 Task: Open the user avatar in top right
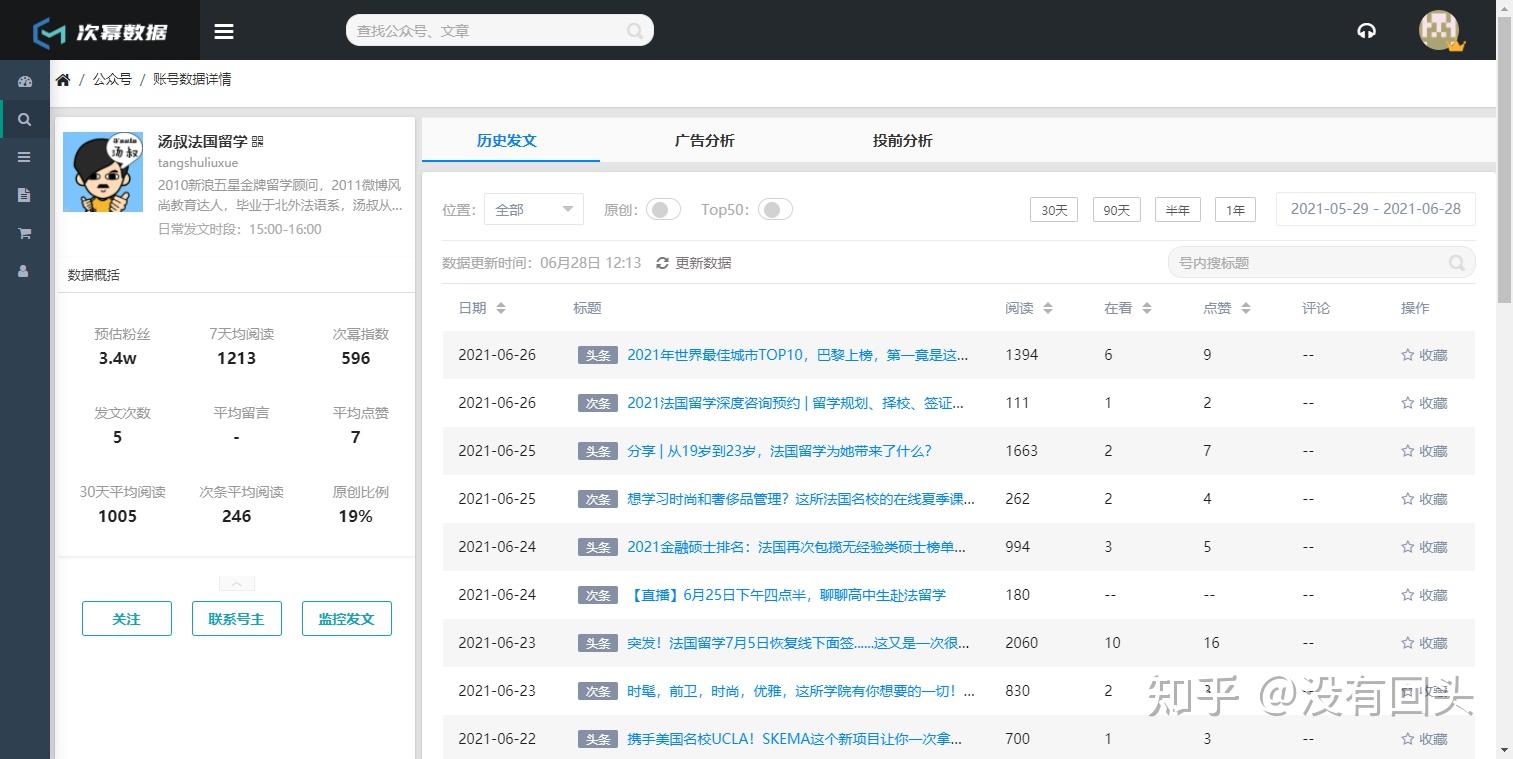coord(1440,30)
